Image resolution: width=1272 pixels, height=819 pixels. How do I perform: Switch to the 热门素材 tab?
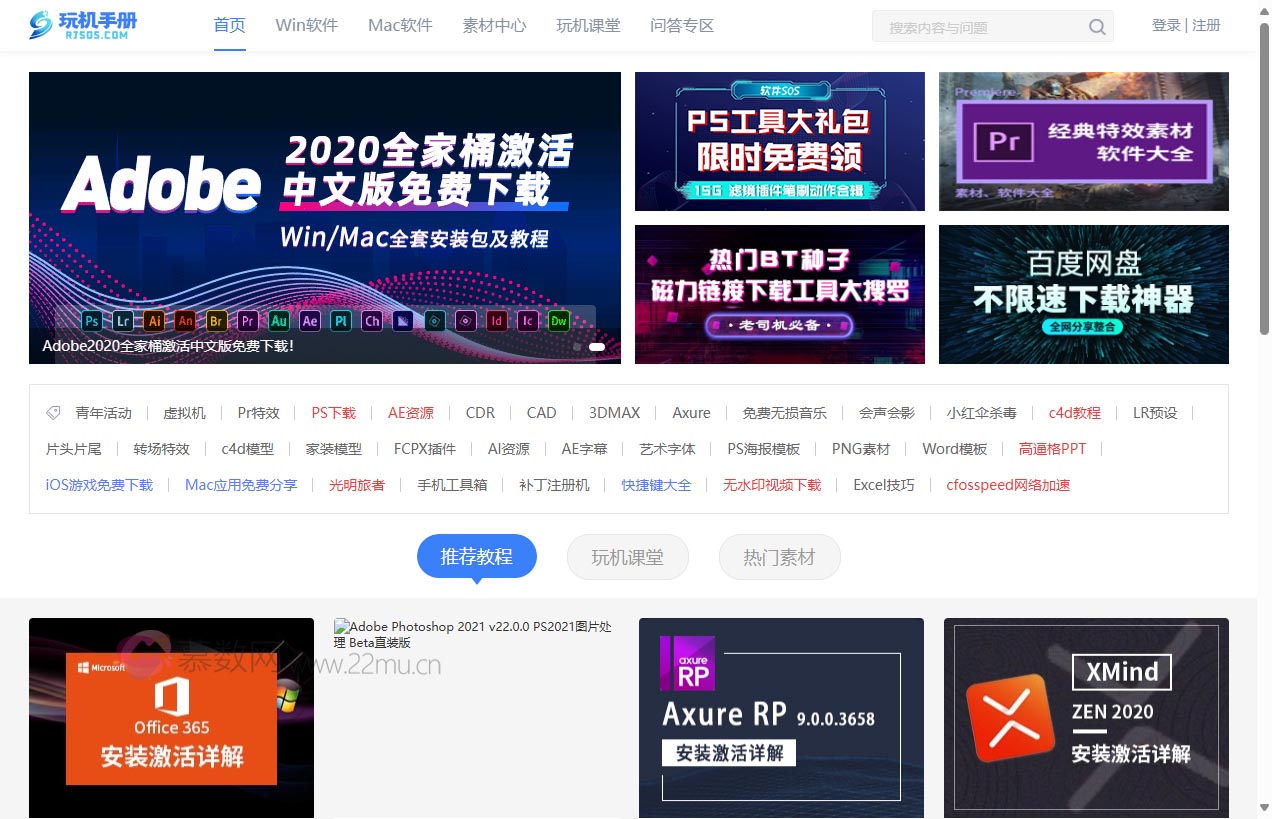point(779,556)
